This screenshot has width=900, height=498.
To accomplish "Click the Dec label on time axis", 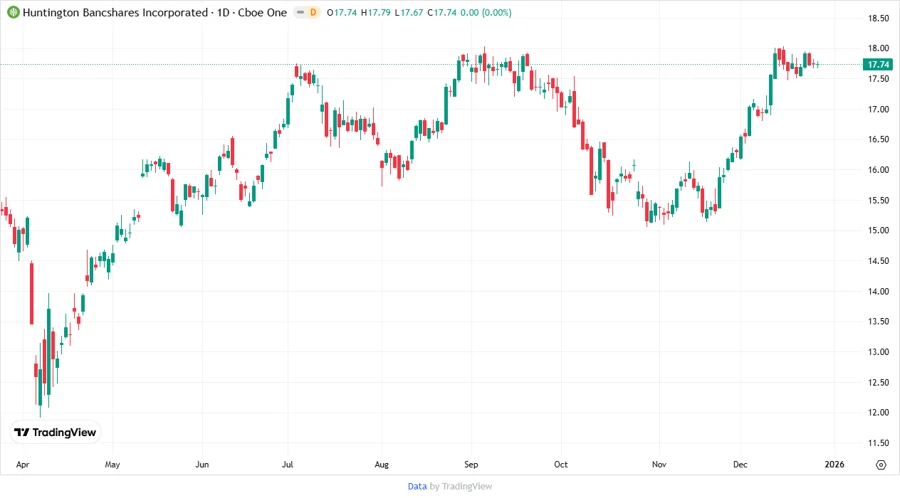I will click(740, 464).
